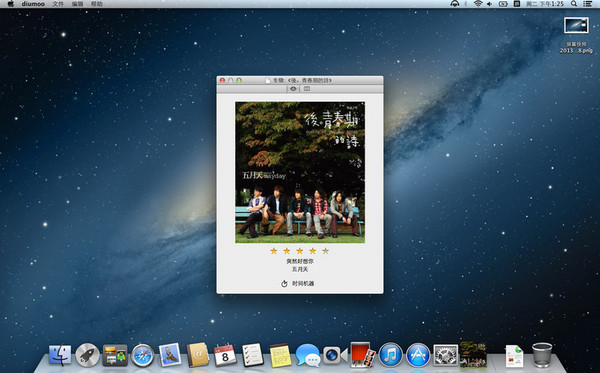Open Mission Control in the Dock

[115, 355]
